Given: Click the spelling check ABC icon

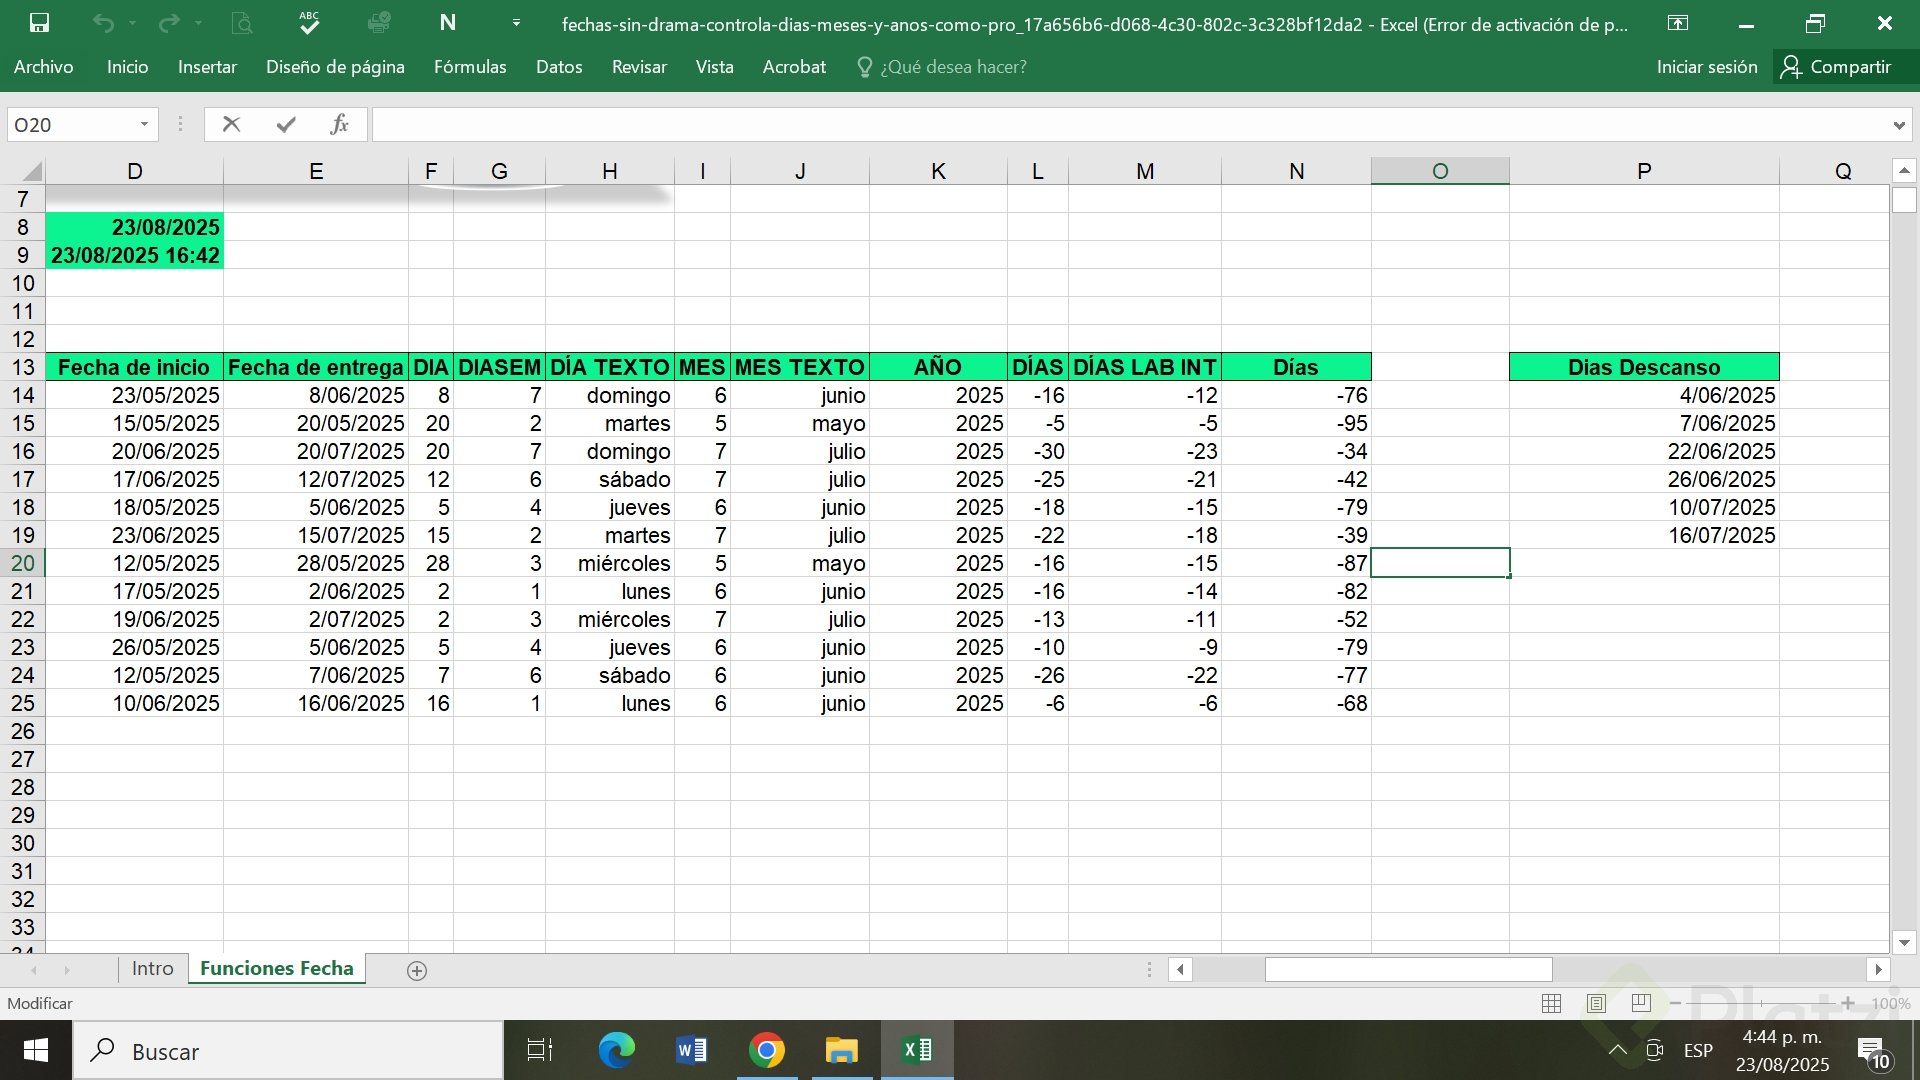Looking at the screenshot, I should click(309, 23).
